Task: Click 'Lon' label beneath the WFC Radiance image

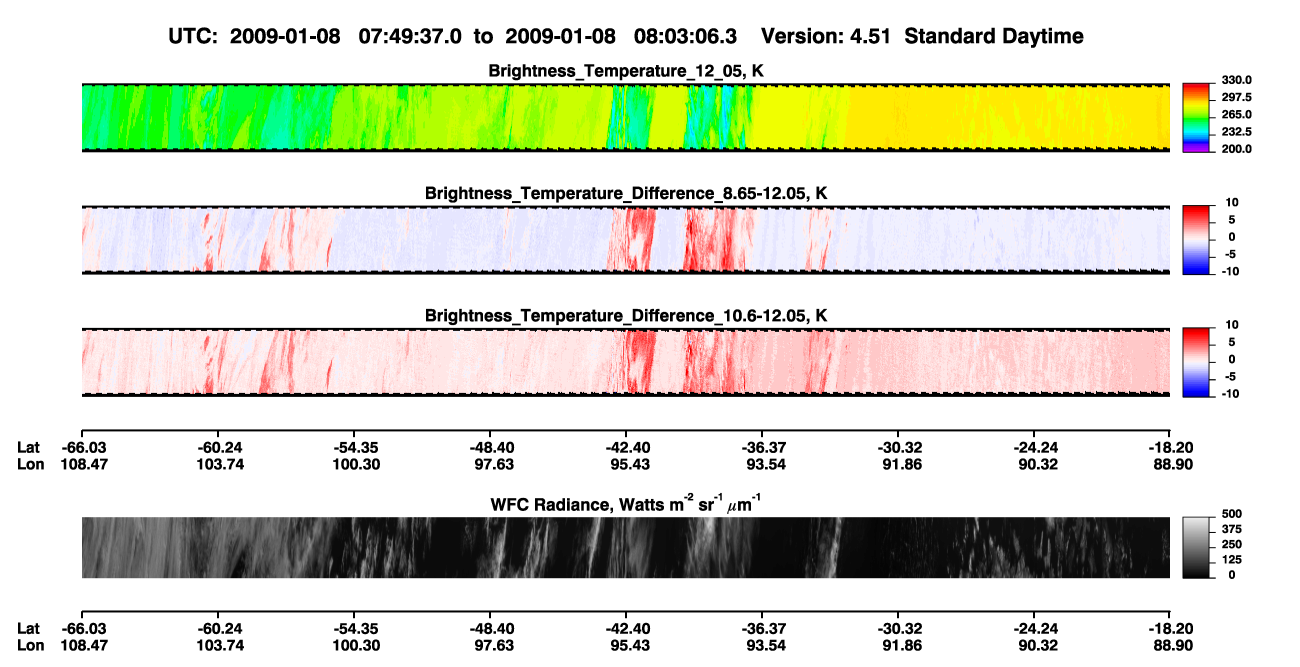Action: tap(30, 645)
